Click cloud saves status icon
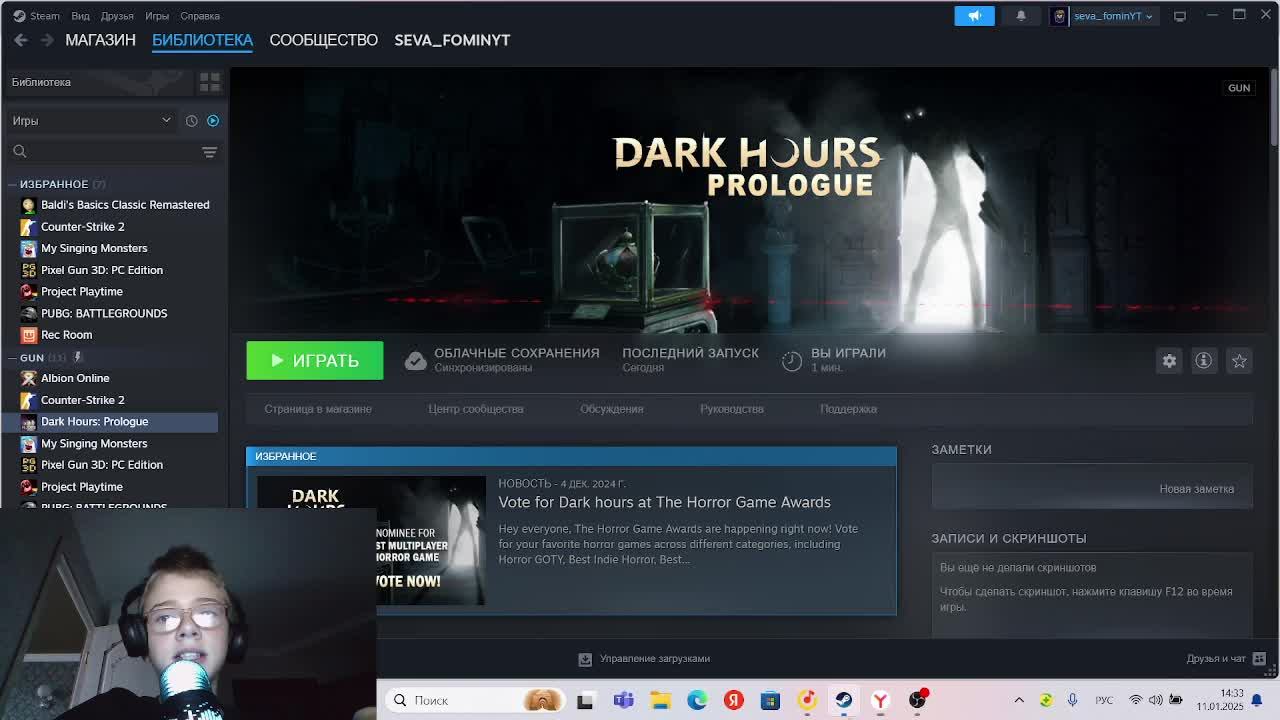Screen dimensions: 1280x720 coord(415,361)
